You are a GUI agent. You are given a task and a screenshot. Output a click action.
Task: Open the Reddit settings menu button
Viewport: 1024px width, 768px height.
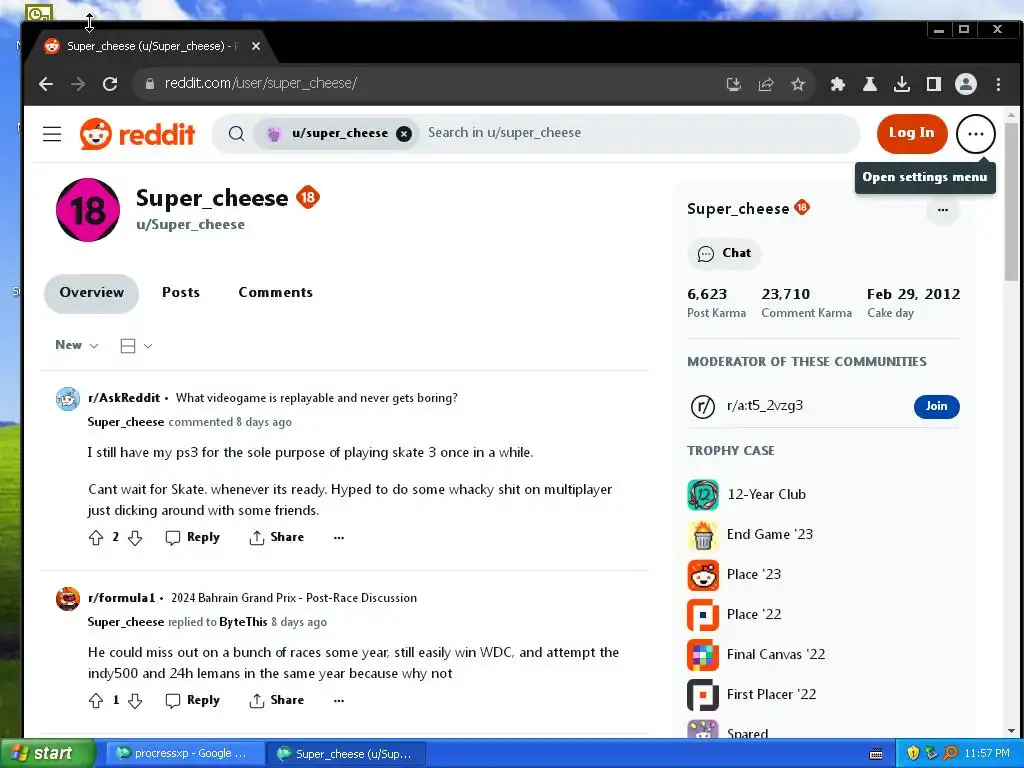(x=976, y=134)
